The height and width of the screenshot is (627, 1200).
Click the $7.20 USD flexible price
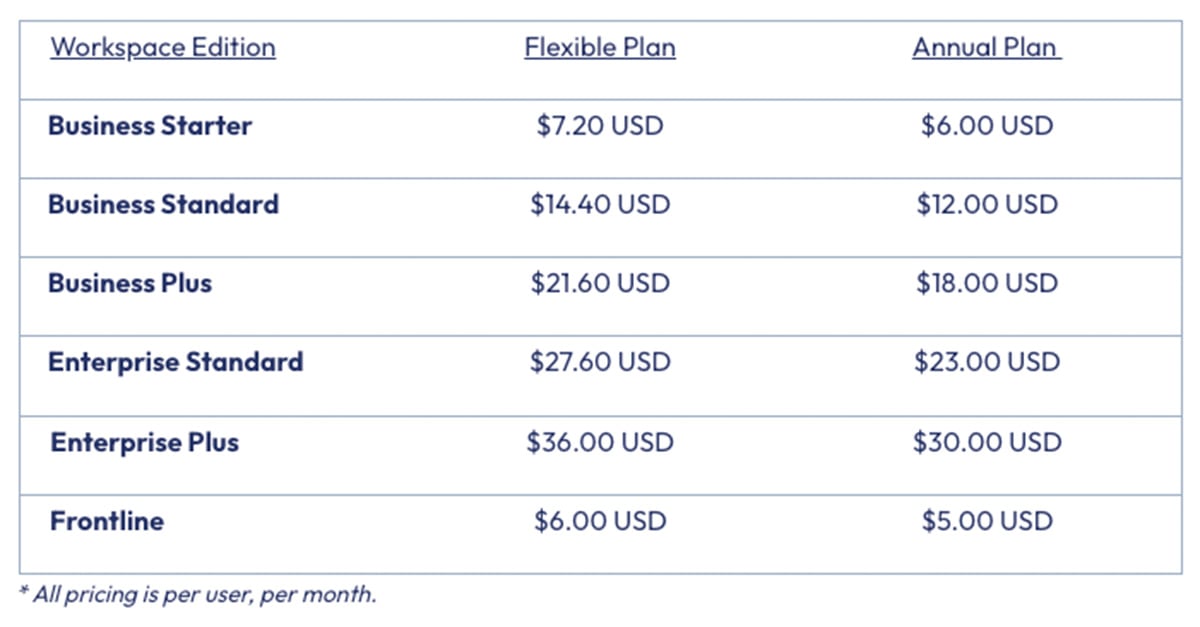(x=600, y=126)
